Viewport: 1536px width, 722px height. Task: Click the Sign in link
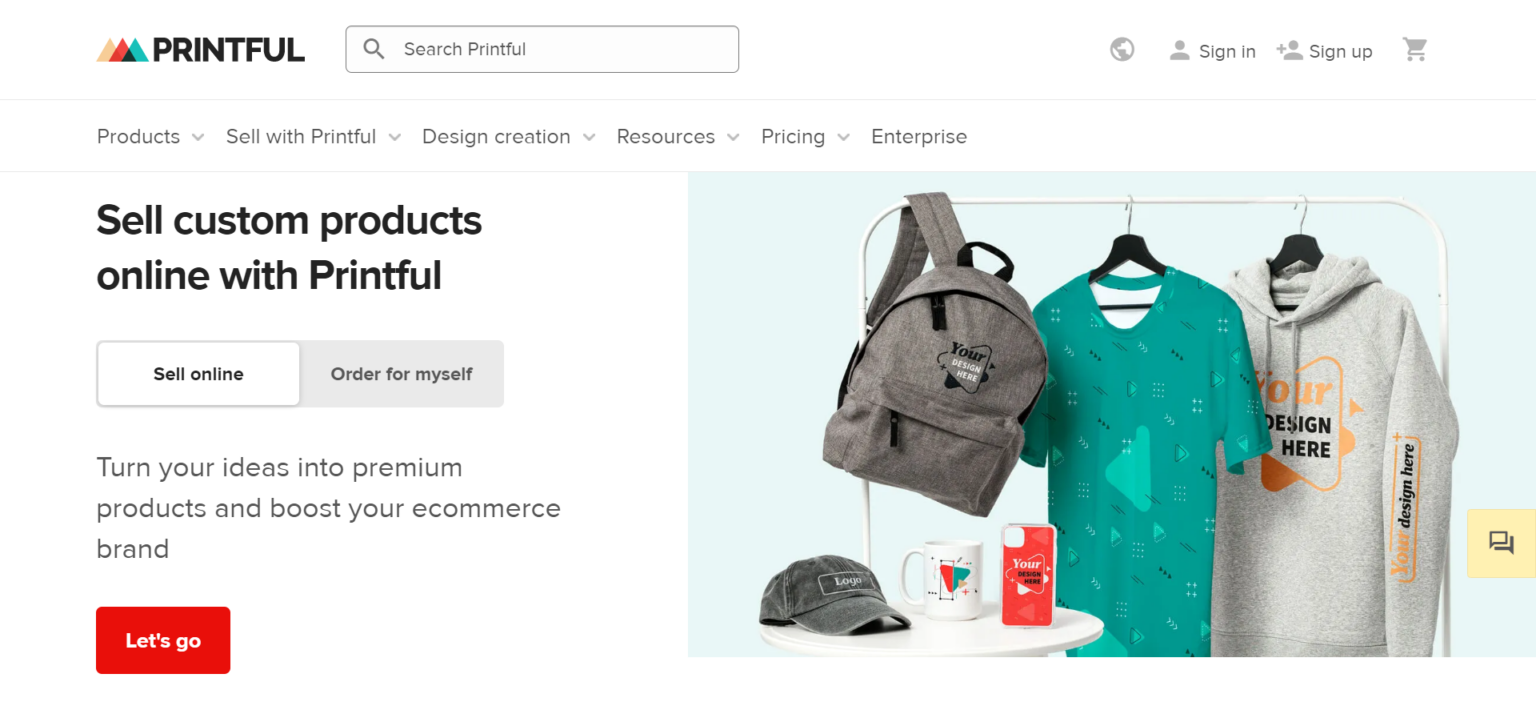[x=1227, y=50]
